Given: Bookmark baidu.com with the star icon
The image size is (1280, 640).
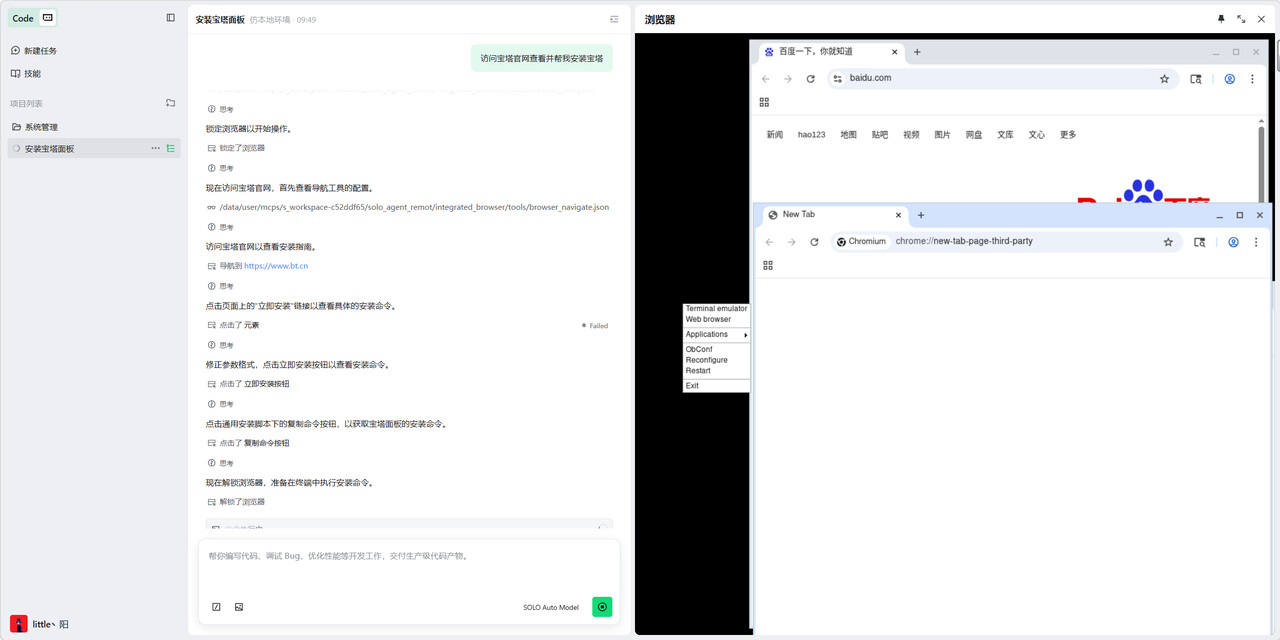Looking at the screenshot, I should click(1164, 79).
